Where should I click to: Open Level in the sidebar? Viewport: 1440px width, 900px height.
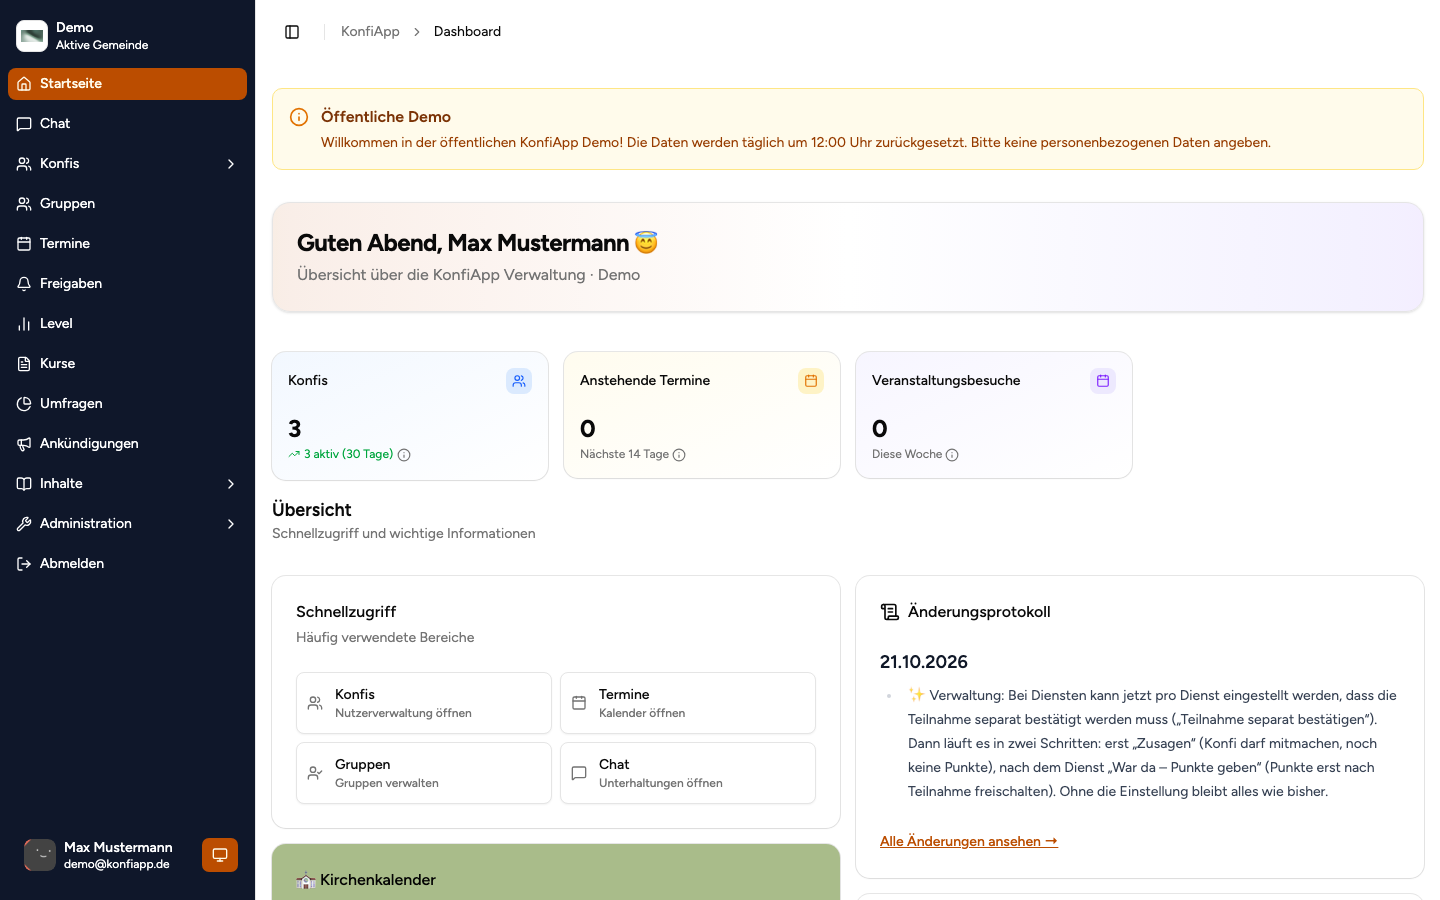click(x=127, y=324)
